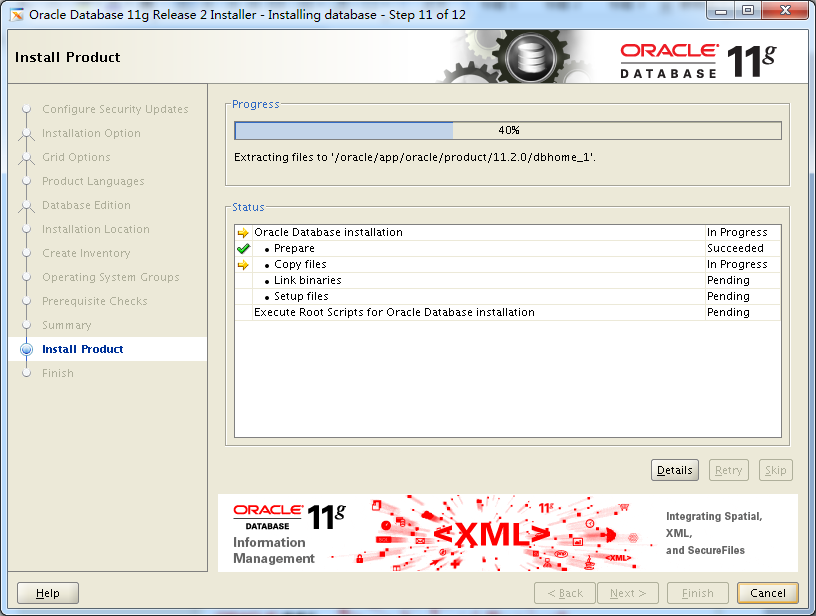Cancel the installation

(x=768, y=593)
